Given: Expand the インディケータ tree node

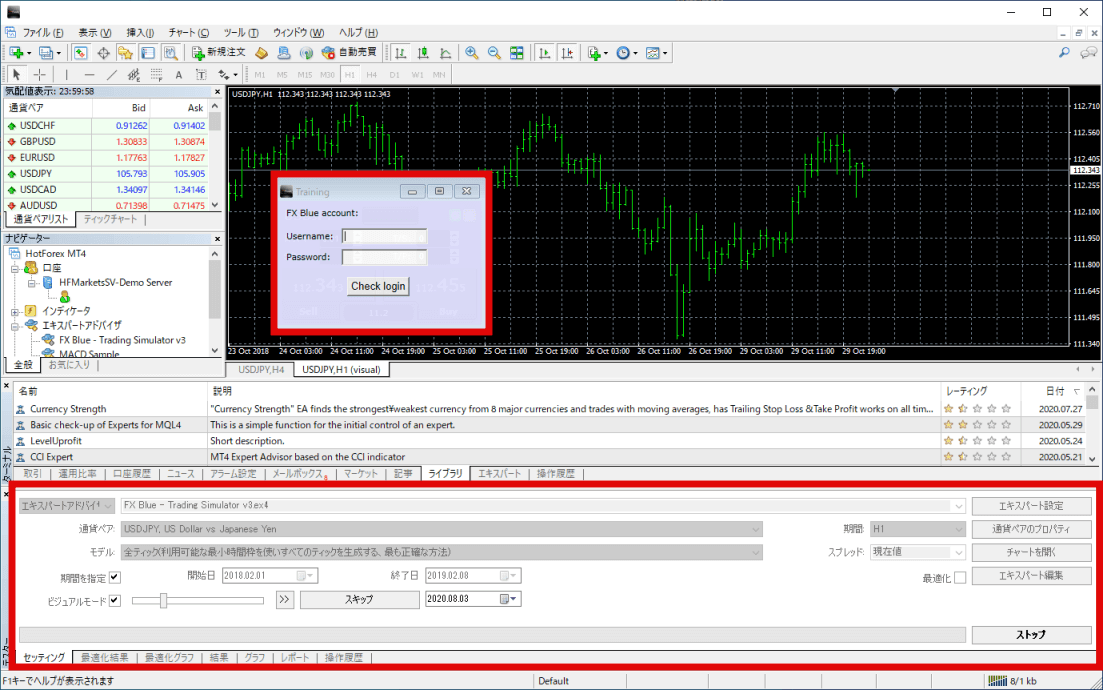Looking at the screenshot, I should (15, 311).
